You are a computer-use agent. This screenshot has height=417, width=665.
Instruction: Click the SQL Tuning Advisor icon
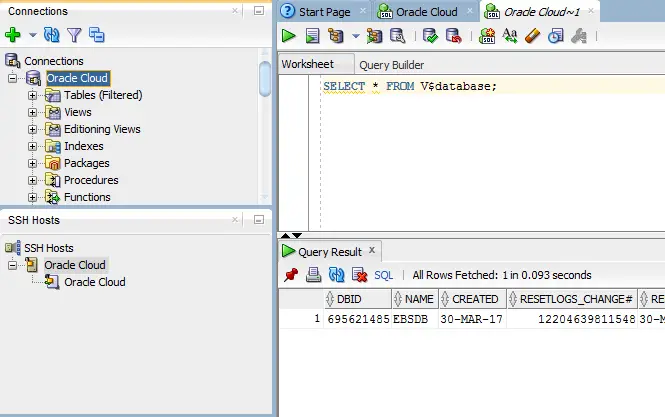(x=398, y=36)
